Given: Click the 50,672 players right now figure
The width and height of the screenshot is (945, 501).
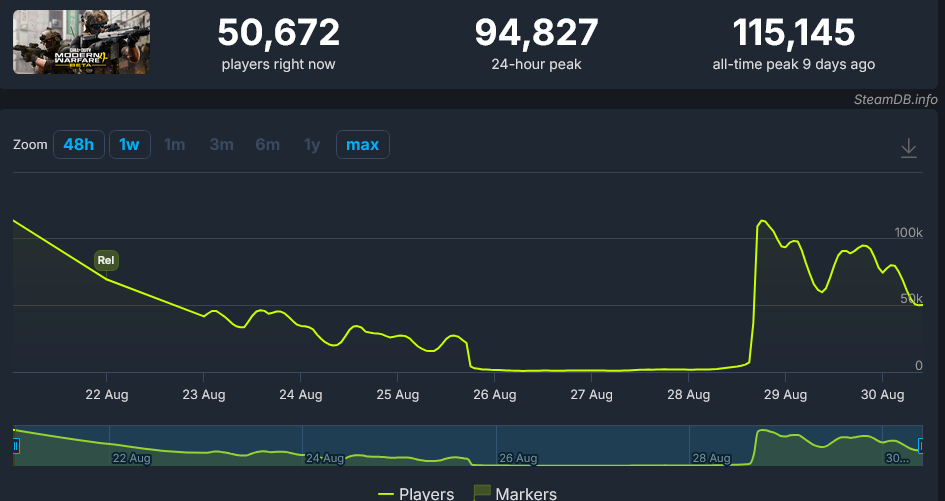Looking at the screenshot, I should (278, 33).
